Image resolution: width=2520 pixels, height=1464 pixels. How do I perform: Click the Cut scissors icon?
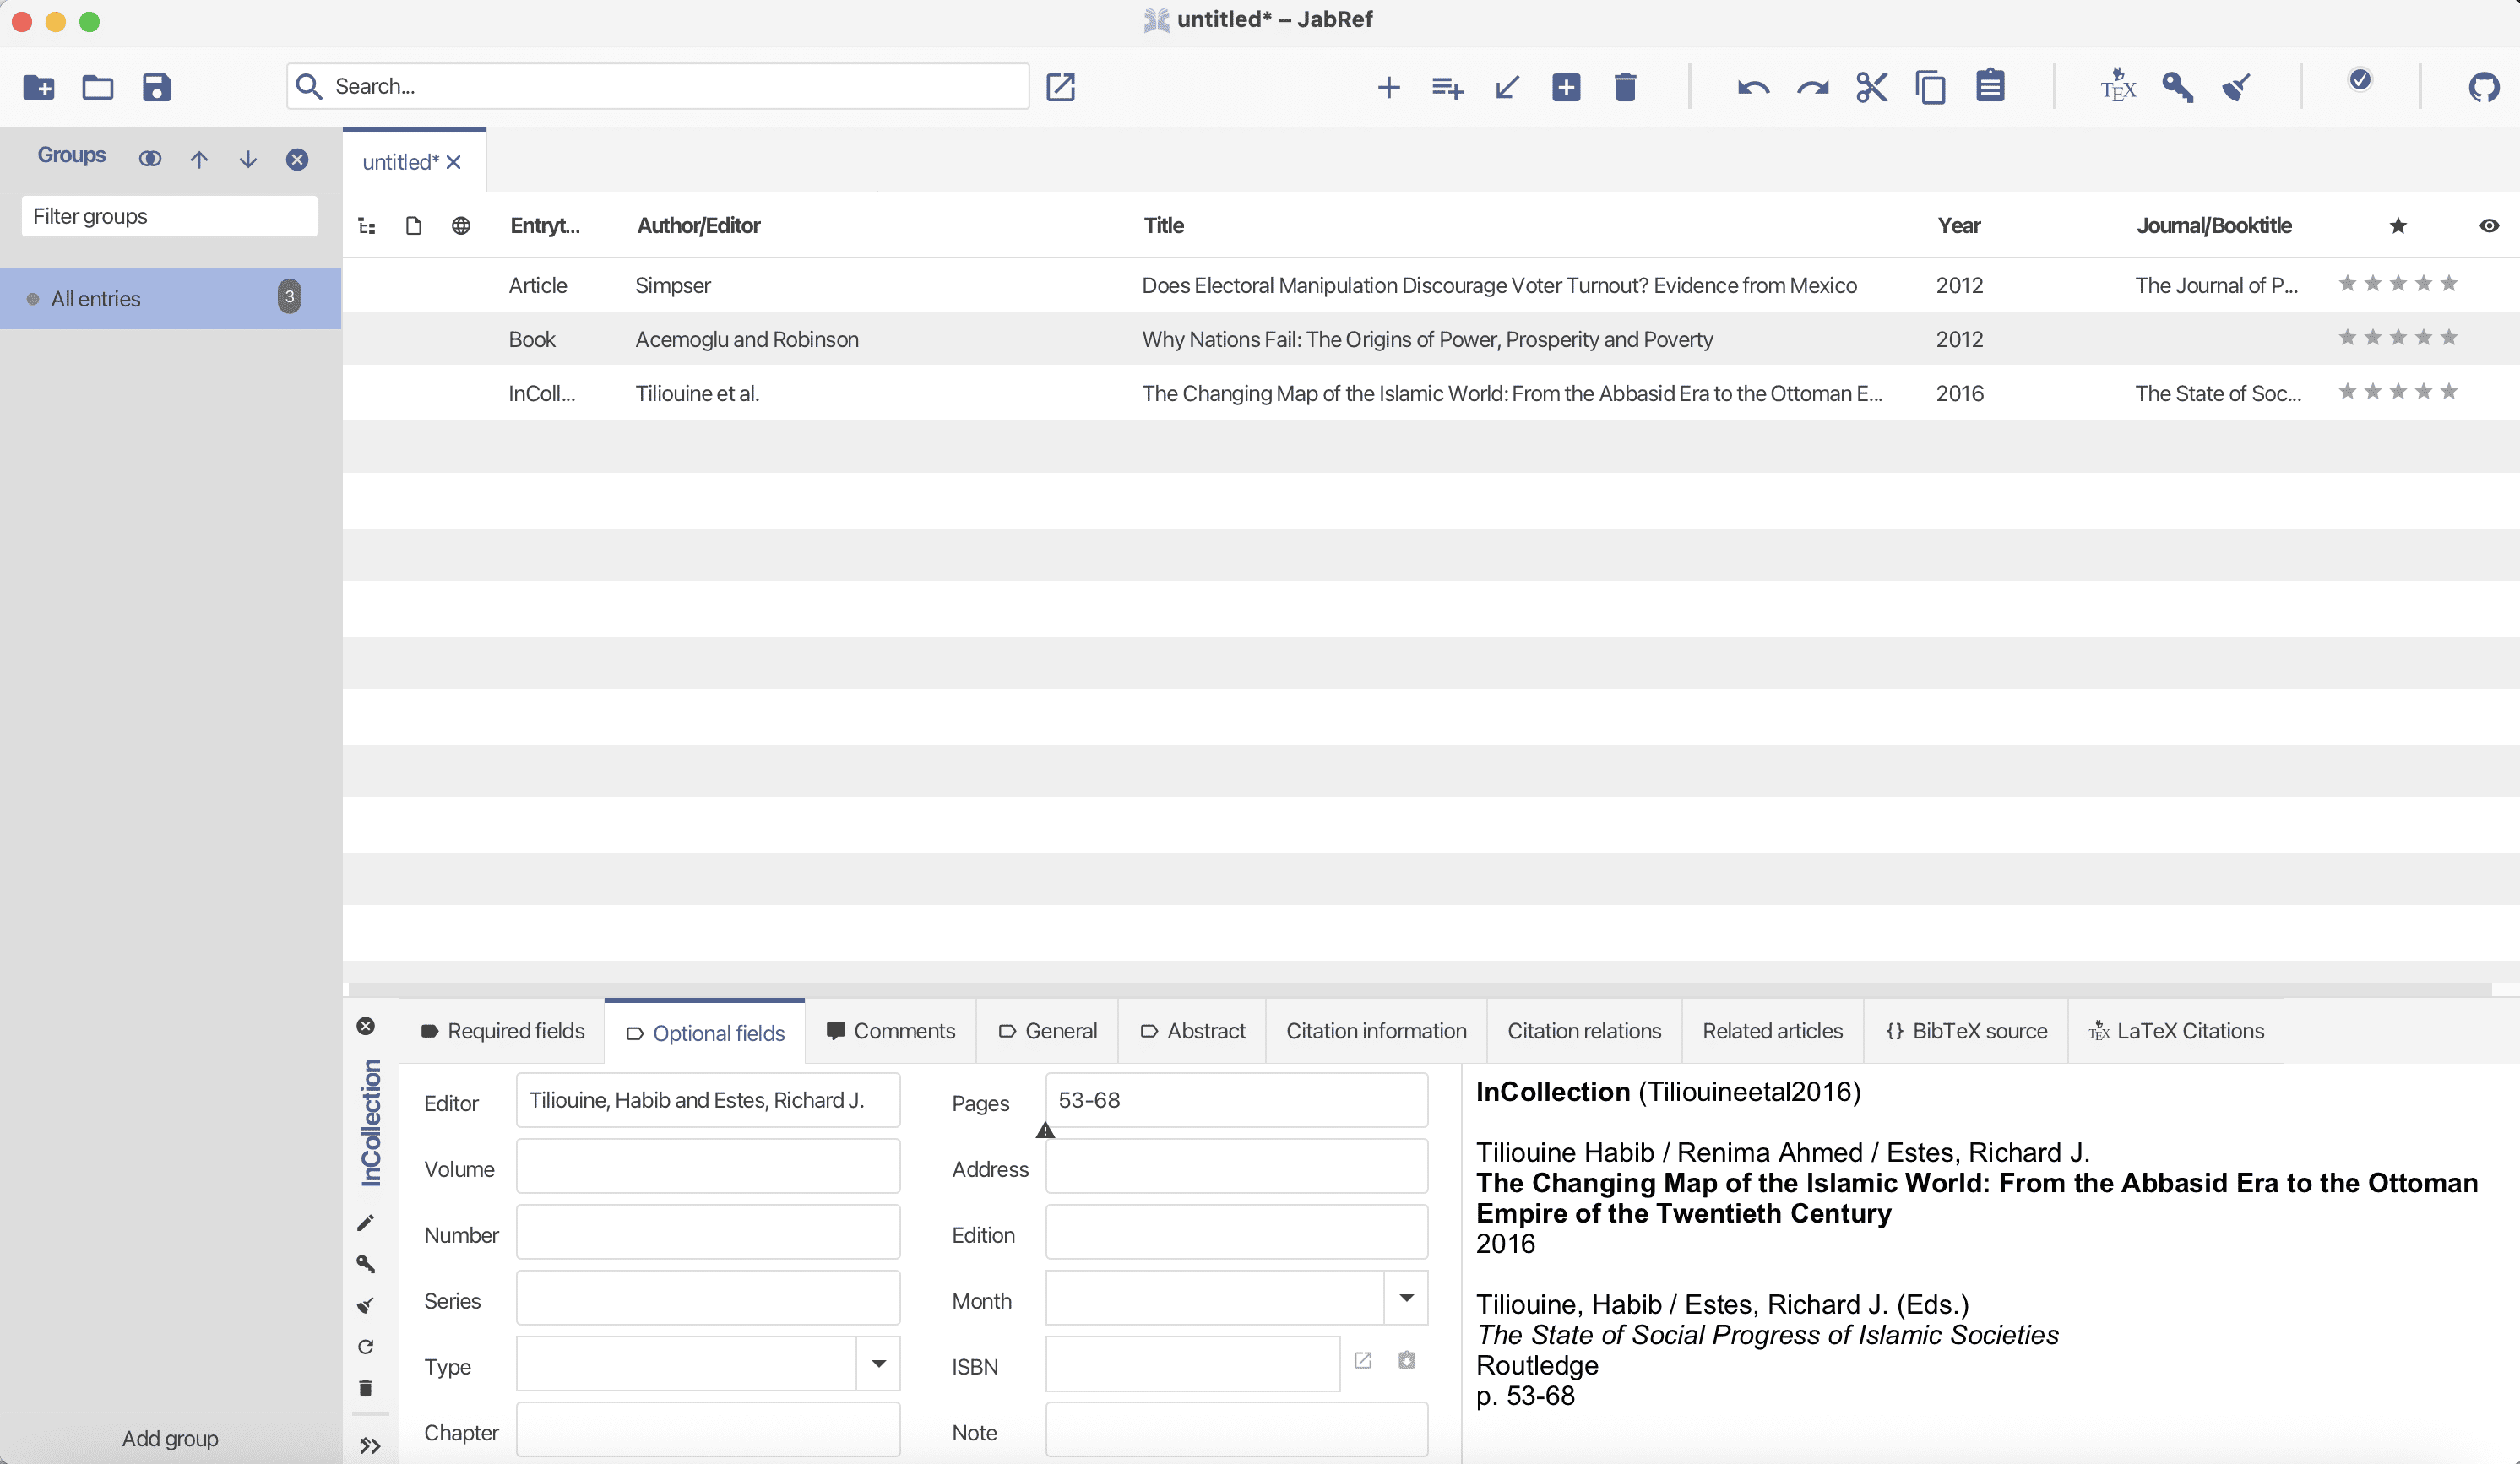click(x=1871, y=87)
